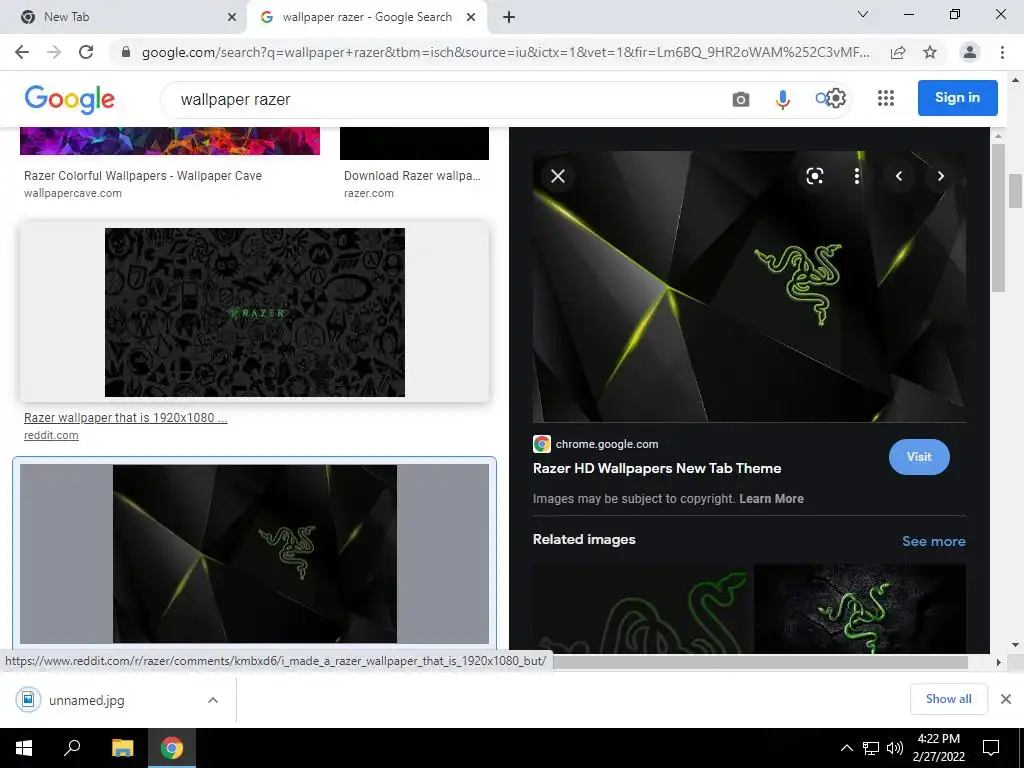Open taskbar clock showing 4:22 PM
This screenshot has height=768, width=1024.
coord(938,748)
